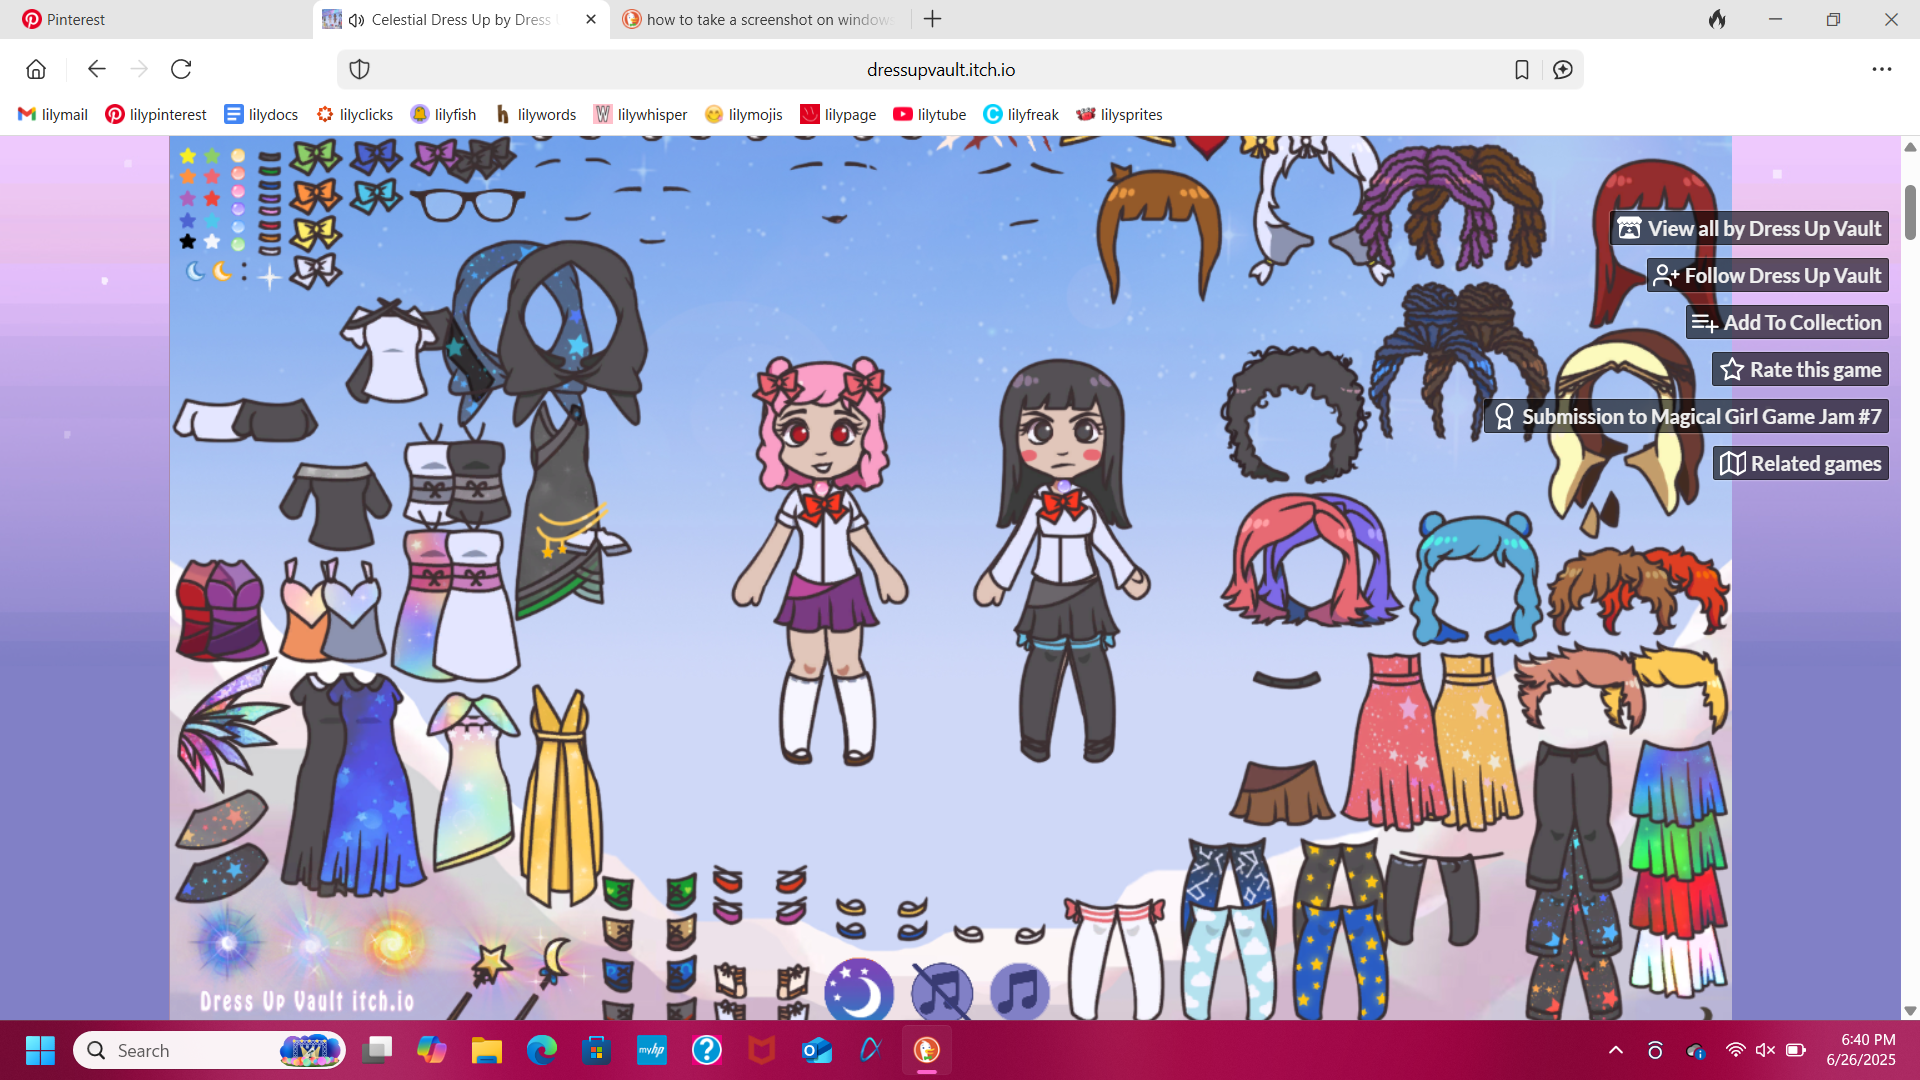Choose the black curly afro hair

coord(1293,414)
